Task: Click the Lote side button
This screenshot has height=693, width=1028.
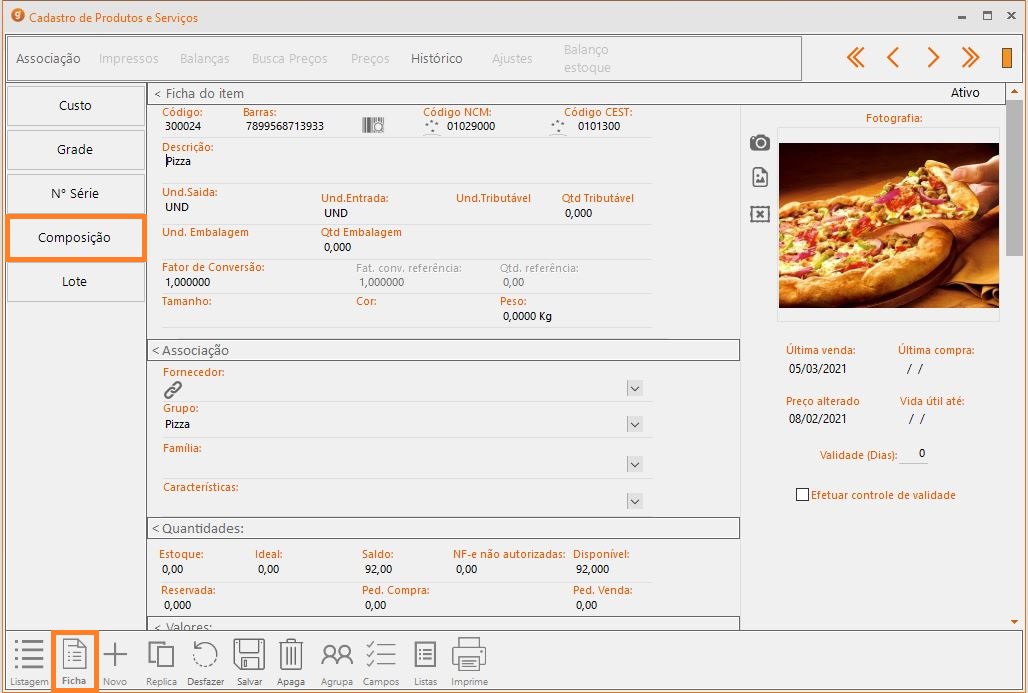Action: (x=75, y=281)
